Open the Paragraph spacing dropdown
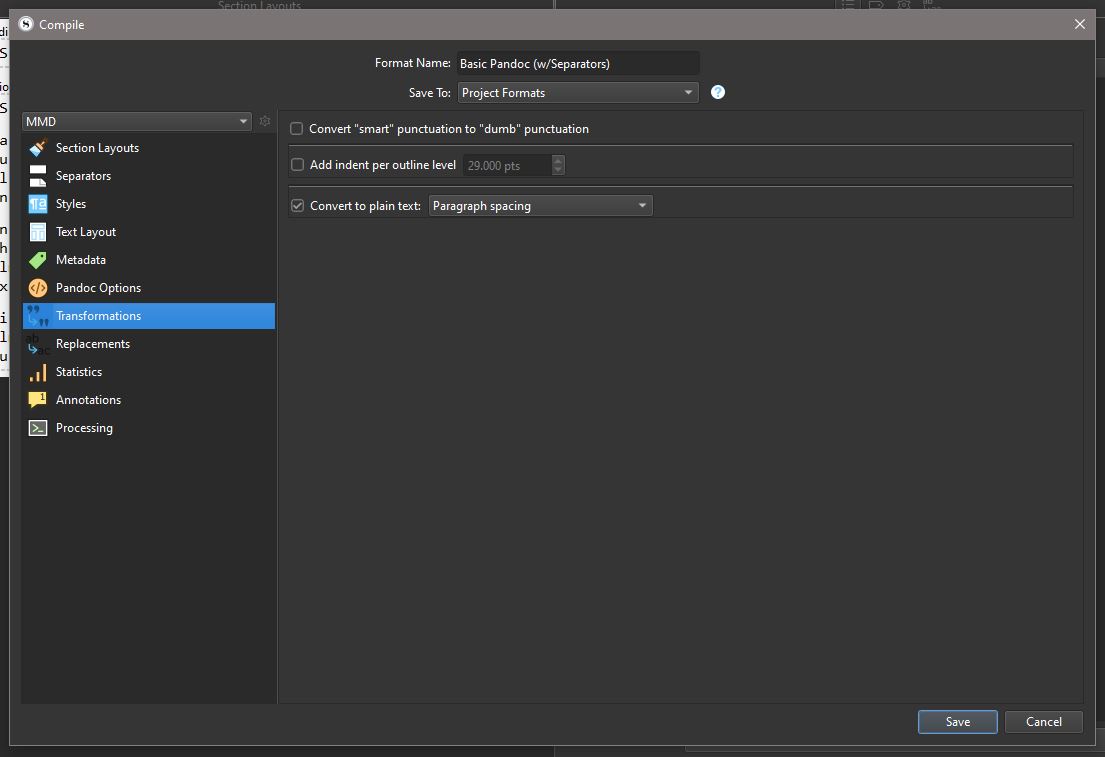Viewport: 1105px width, 757px height. [541, 206]
